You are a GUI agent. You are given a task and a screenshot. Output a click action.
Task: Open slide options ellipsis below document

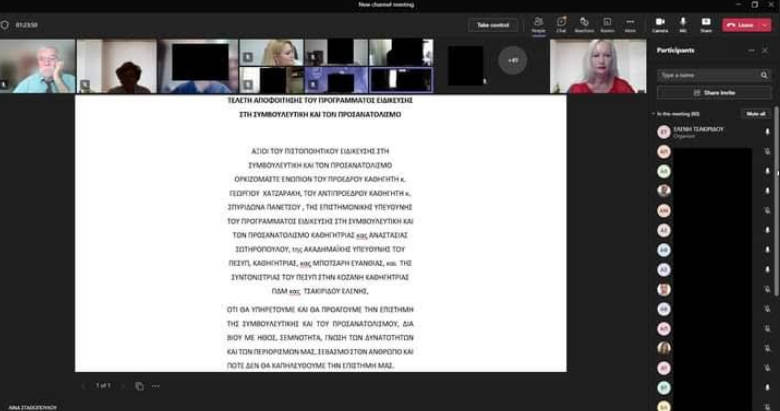pyautogui.click(x=156, y=385)
